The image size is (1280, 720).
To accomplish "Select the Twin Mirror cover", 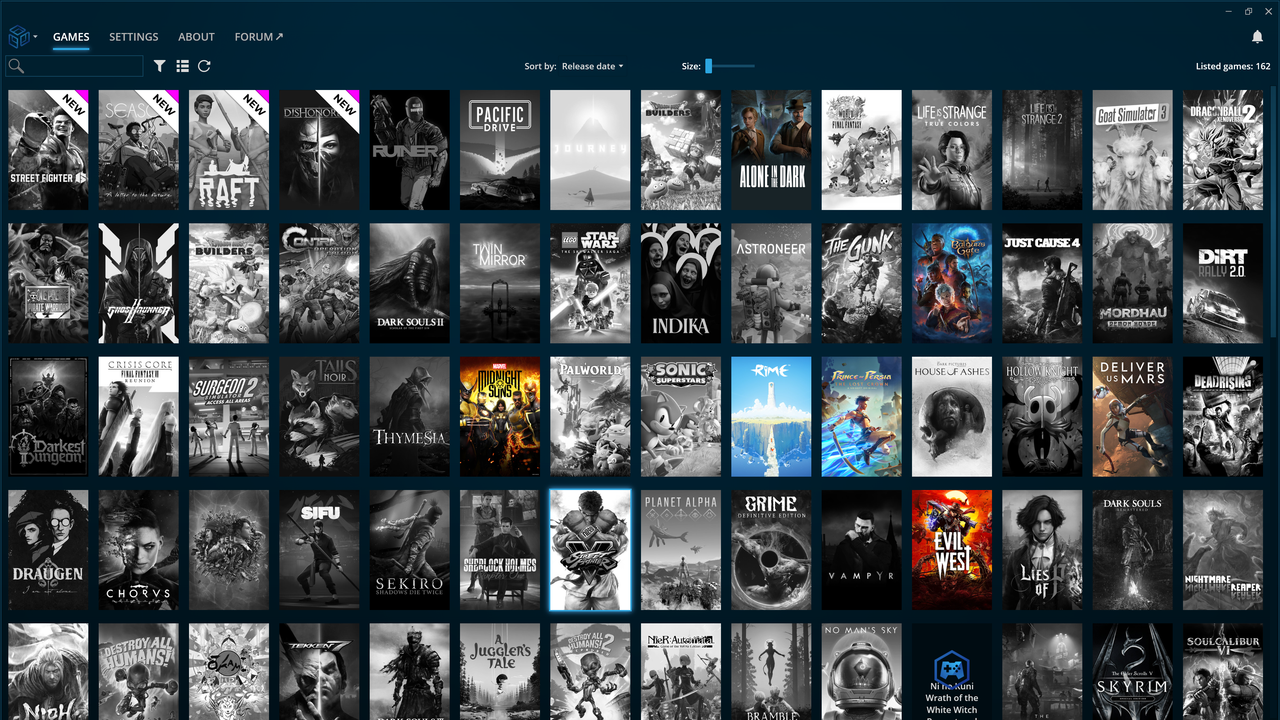I will point(500,284).
